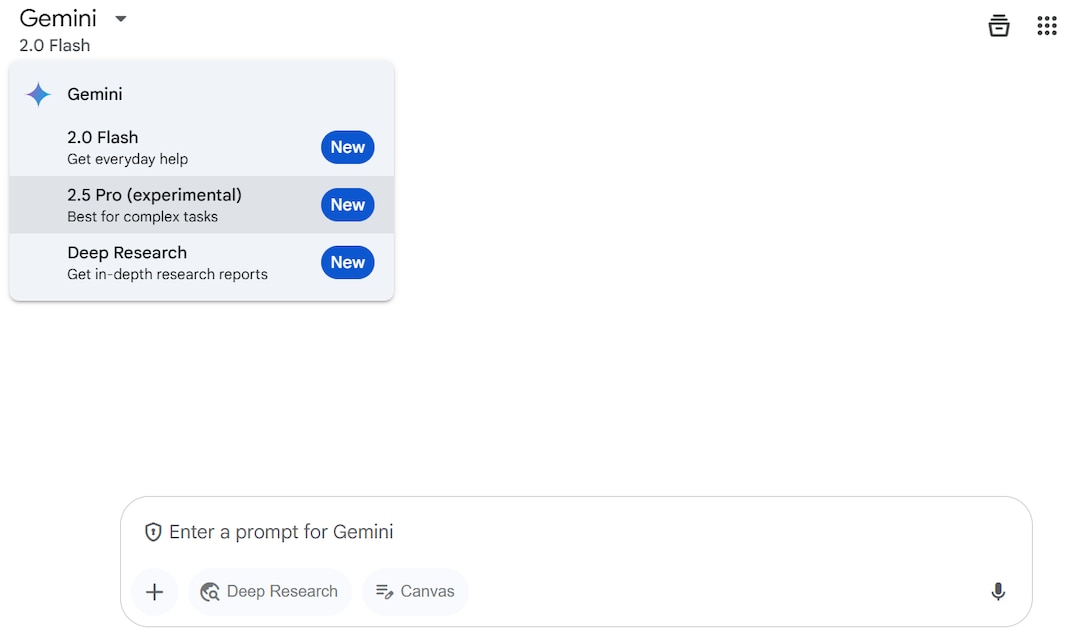The height and width of the screenshot is (628, 1080).
Task: Focus the Enter a prompt for Gemini field
Action: coord(560,532)
